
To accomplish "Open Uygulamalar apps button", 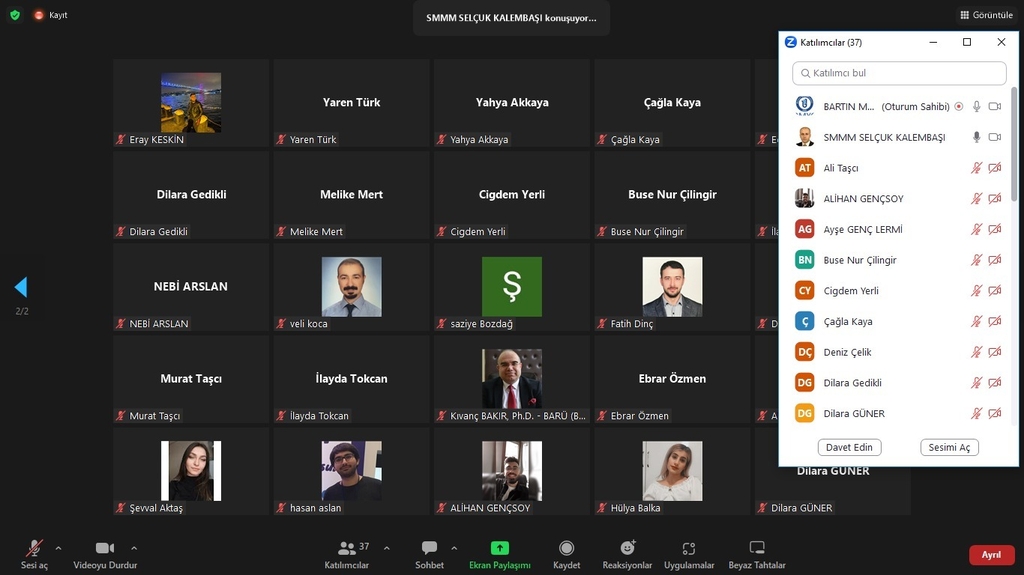I will pyautogui.click(x=689, y=554).
